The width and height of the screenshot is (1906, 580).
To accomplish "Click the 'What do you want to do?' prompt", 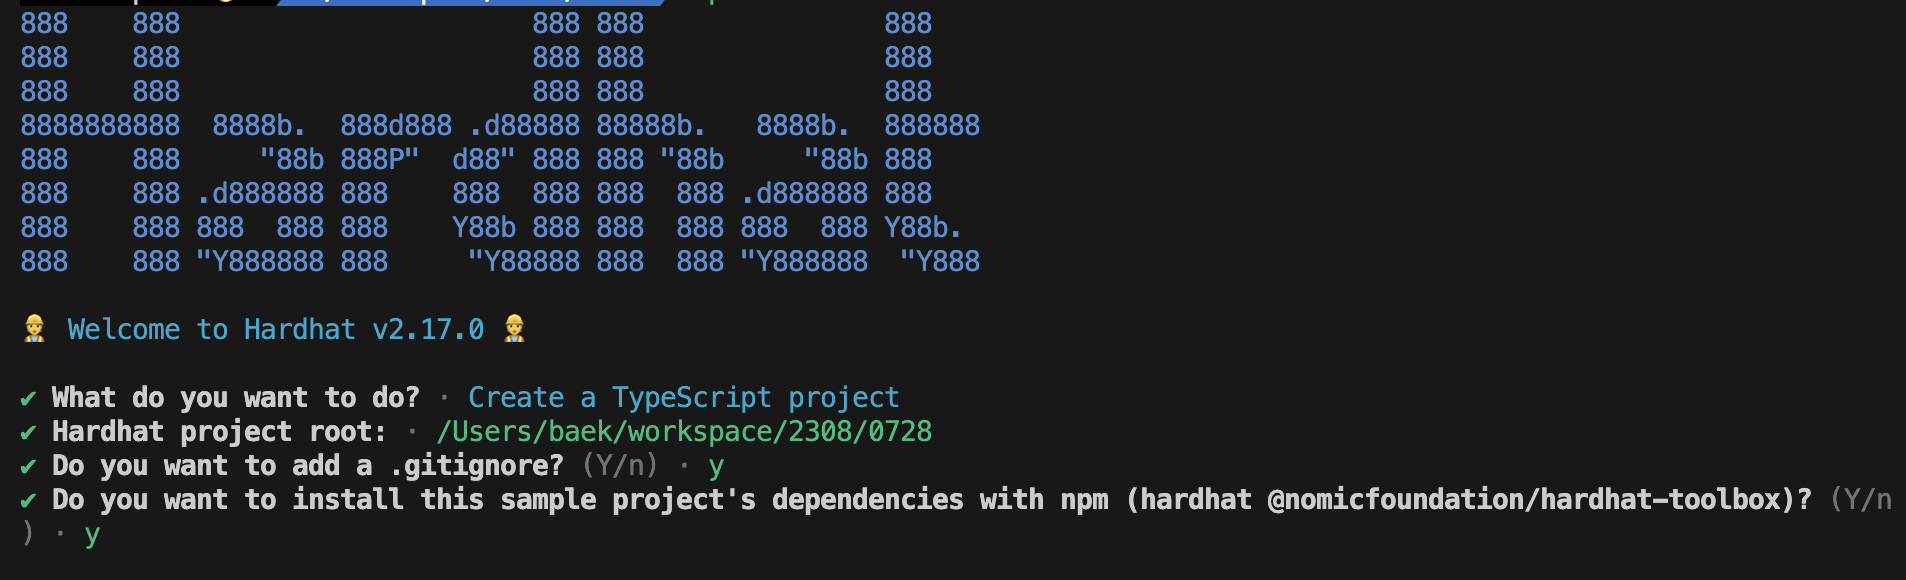I will (236, 398).
